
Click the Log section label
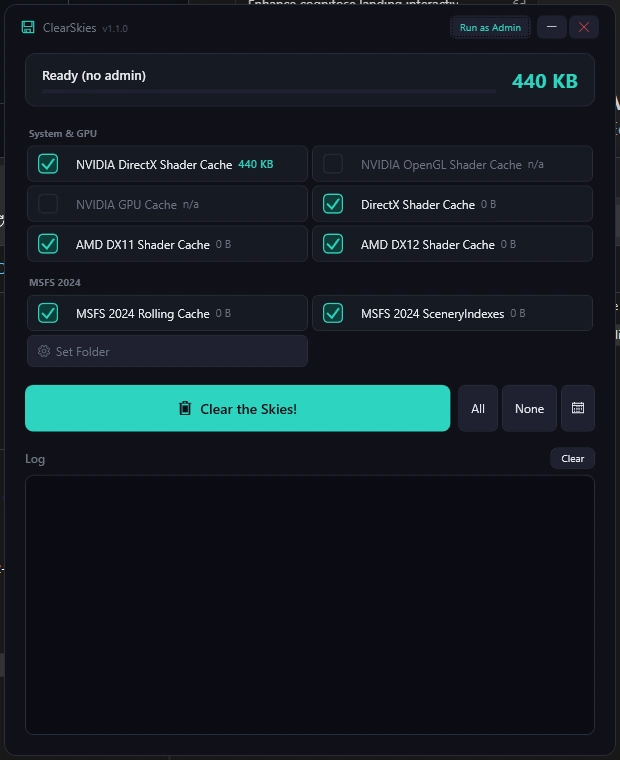(35, 459)
